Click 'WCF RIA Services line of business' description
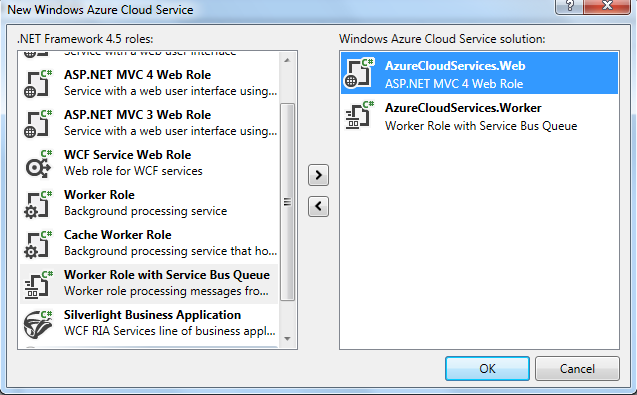Viewport: 637px width, 395px height. pos(170,331)
